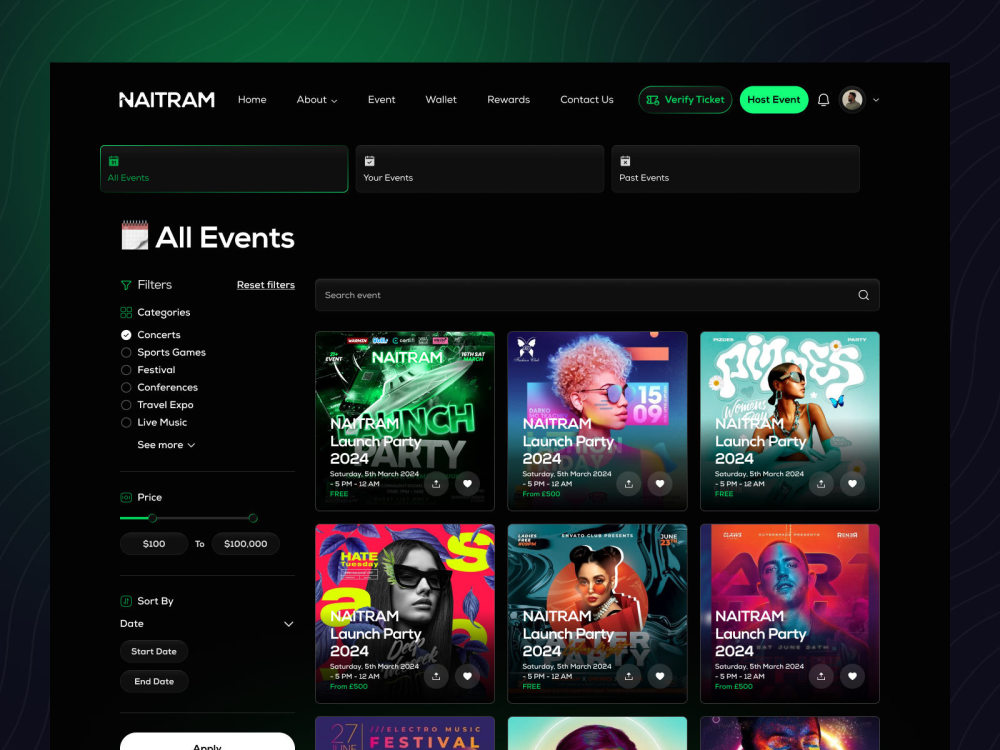Image resolution: width=1000 pixels, height=750 pixels.
Task: Select the Live Music category
Action: pos(126,423)
